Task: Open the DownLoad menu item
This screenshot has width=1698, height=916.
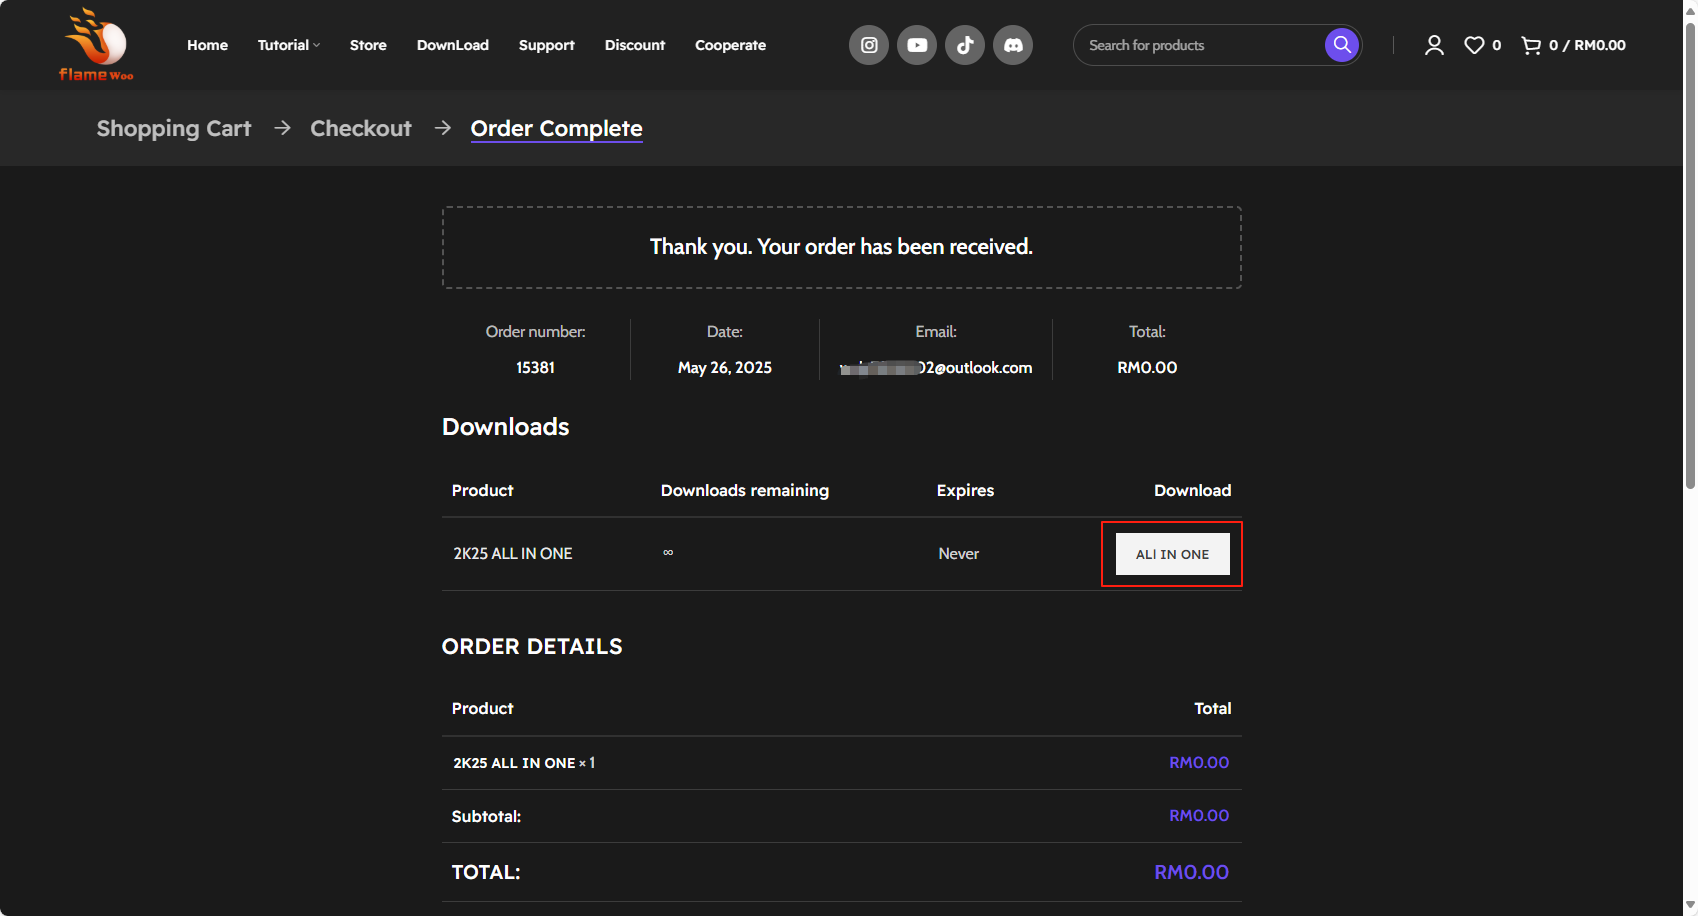Action: 452,45
